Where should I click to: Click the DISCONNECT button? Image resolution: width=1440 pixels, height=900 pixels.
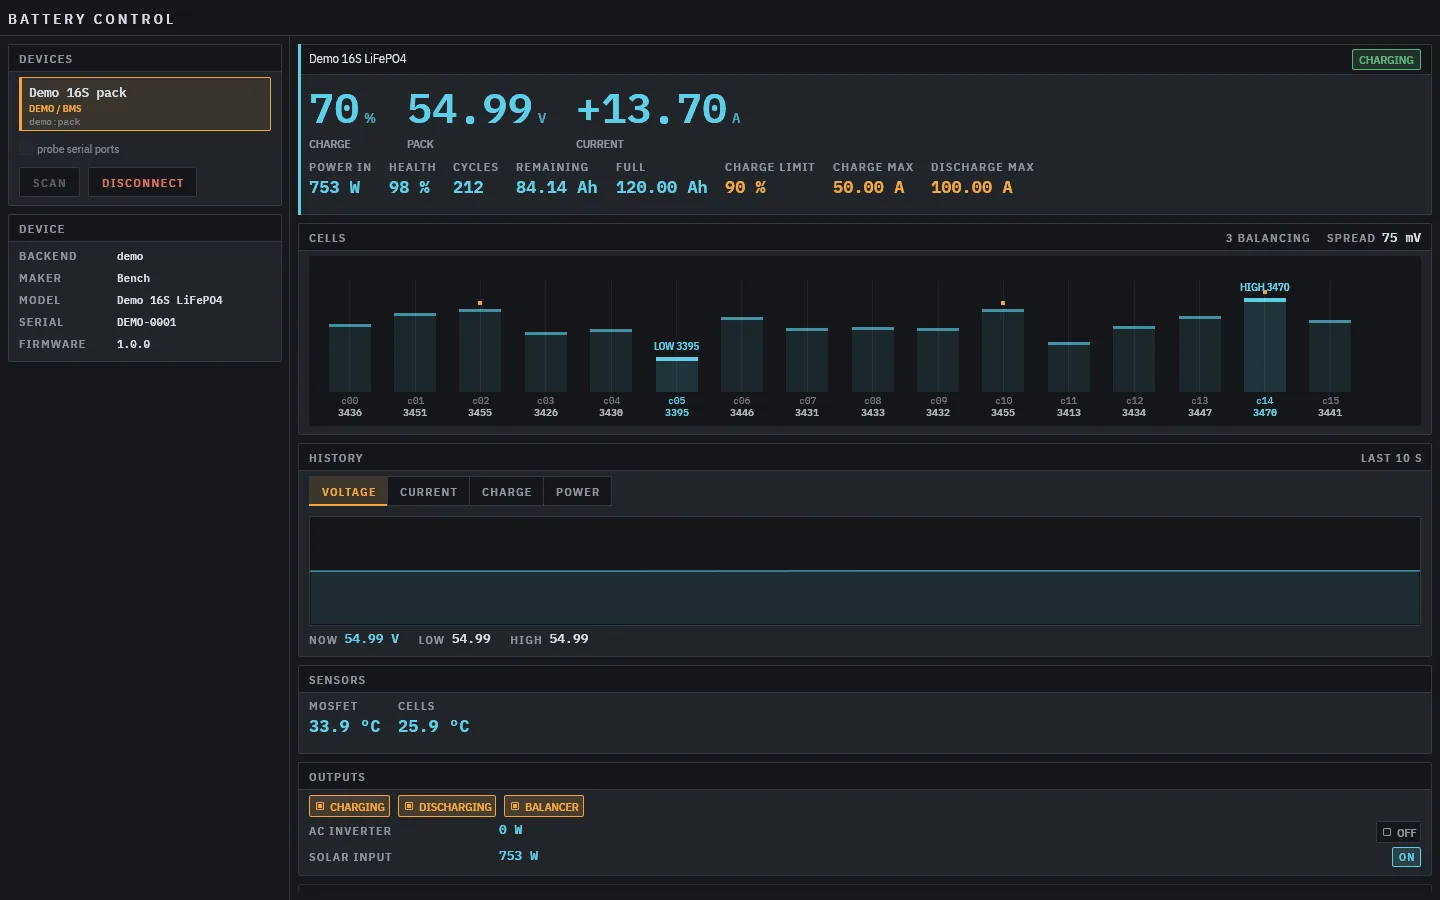tap(143, 183)
